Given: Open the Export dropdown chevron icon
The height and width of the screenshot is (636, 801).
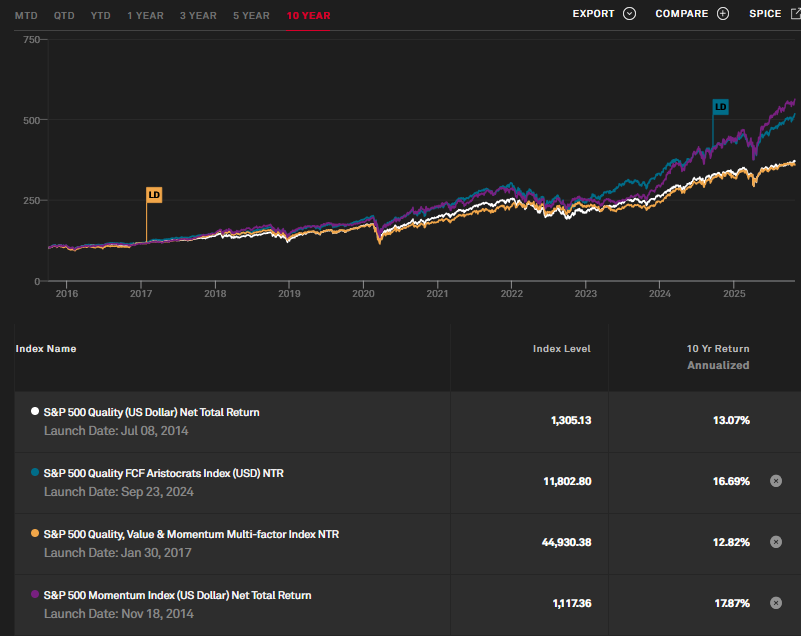Looking at the screenshot, I should tap(629, 14).
